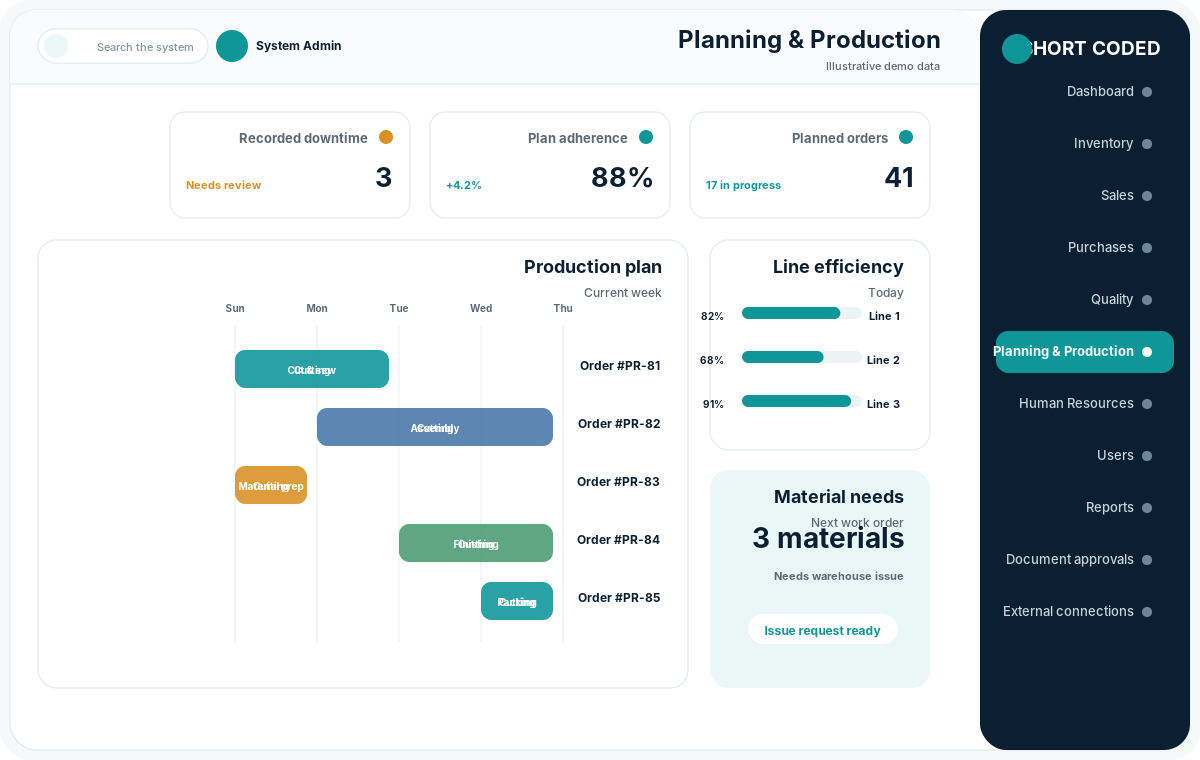Click the orange Recorded downtime indicator dot
This screenshot has width=1200, height=760.
pyautogui.click(x=386, y=137)
